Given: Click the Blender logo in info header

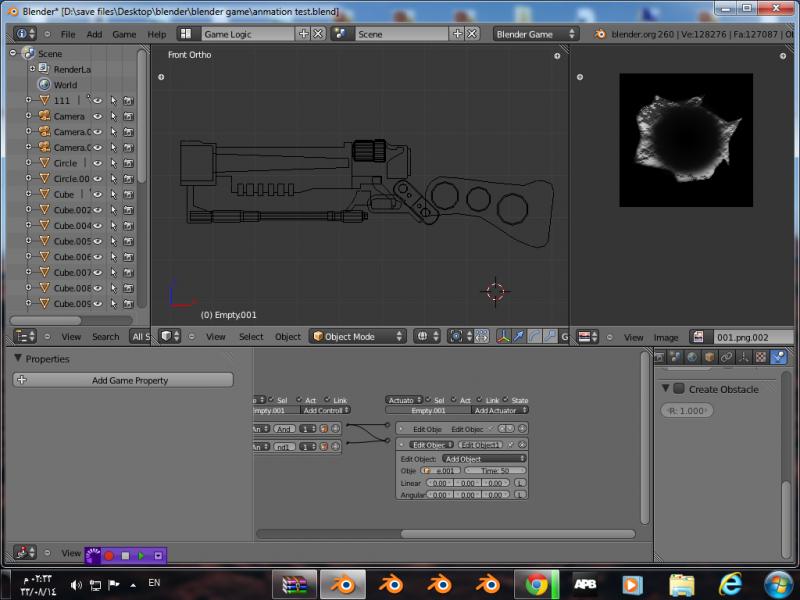Looking at the screenshot, I should click(601, 34).
